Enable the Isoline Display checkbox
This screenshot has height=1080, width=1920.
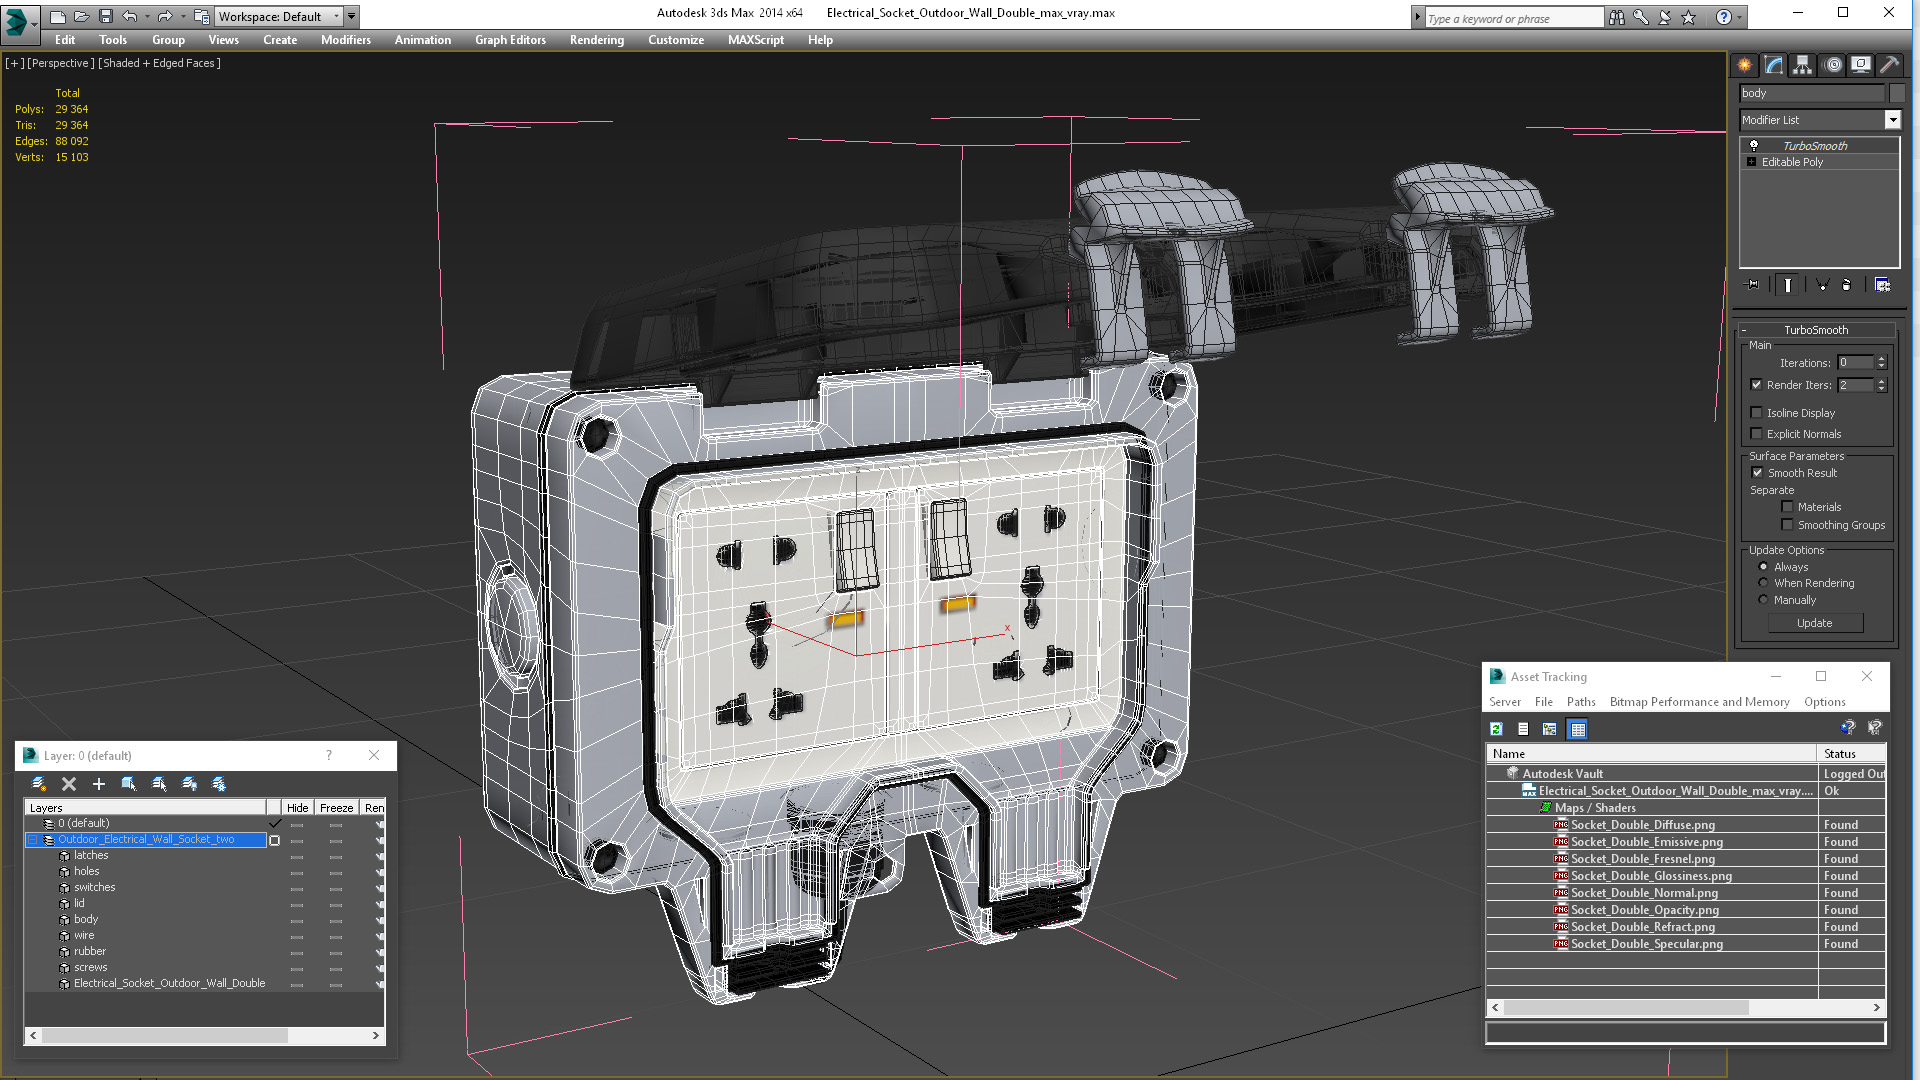point(1756,413)
